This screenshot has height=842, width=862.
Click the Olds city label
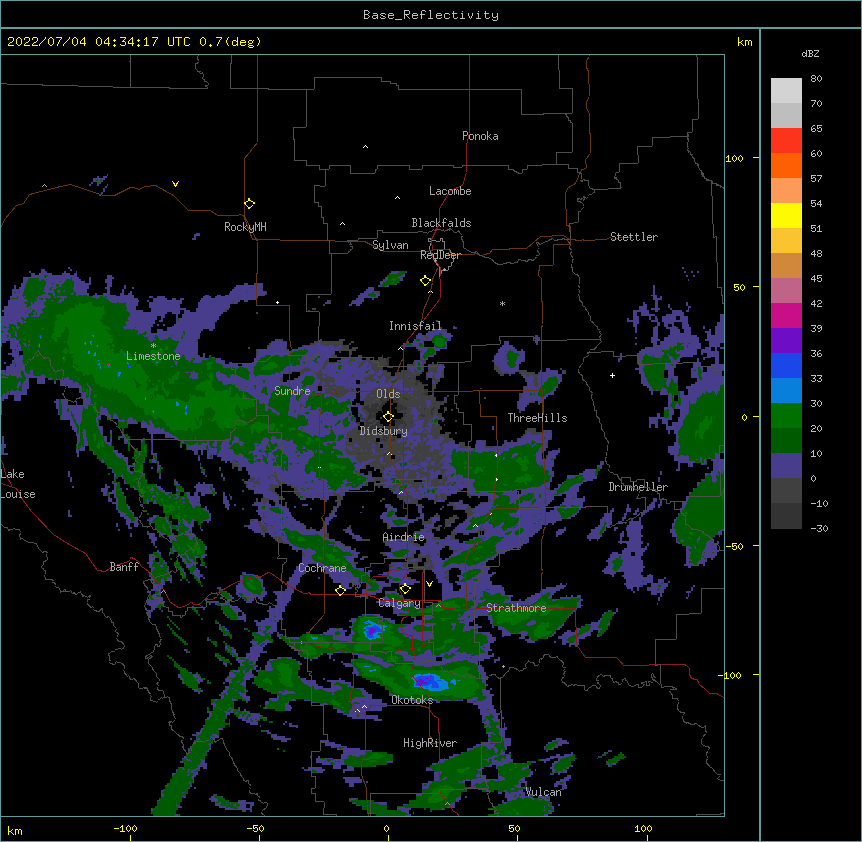coord(388,394)
